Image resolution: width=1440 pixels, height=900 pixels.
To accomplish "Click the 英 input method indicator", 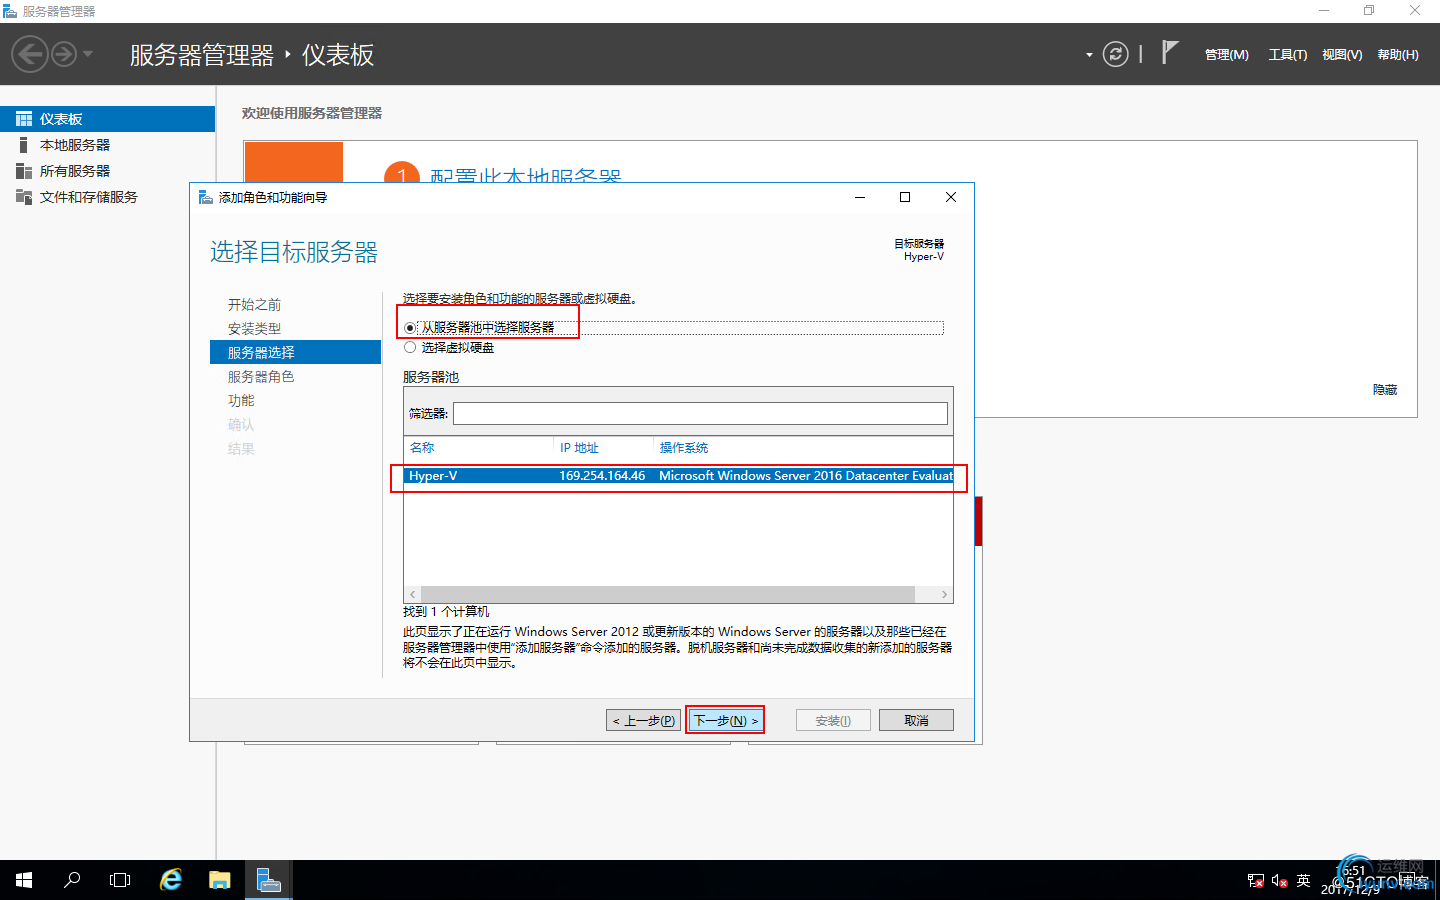I will [1303, 881].
